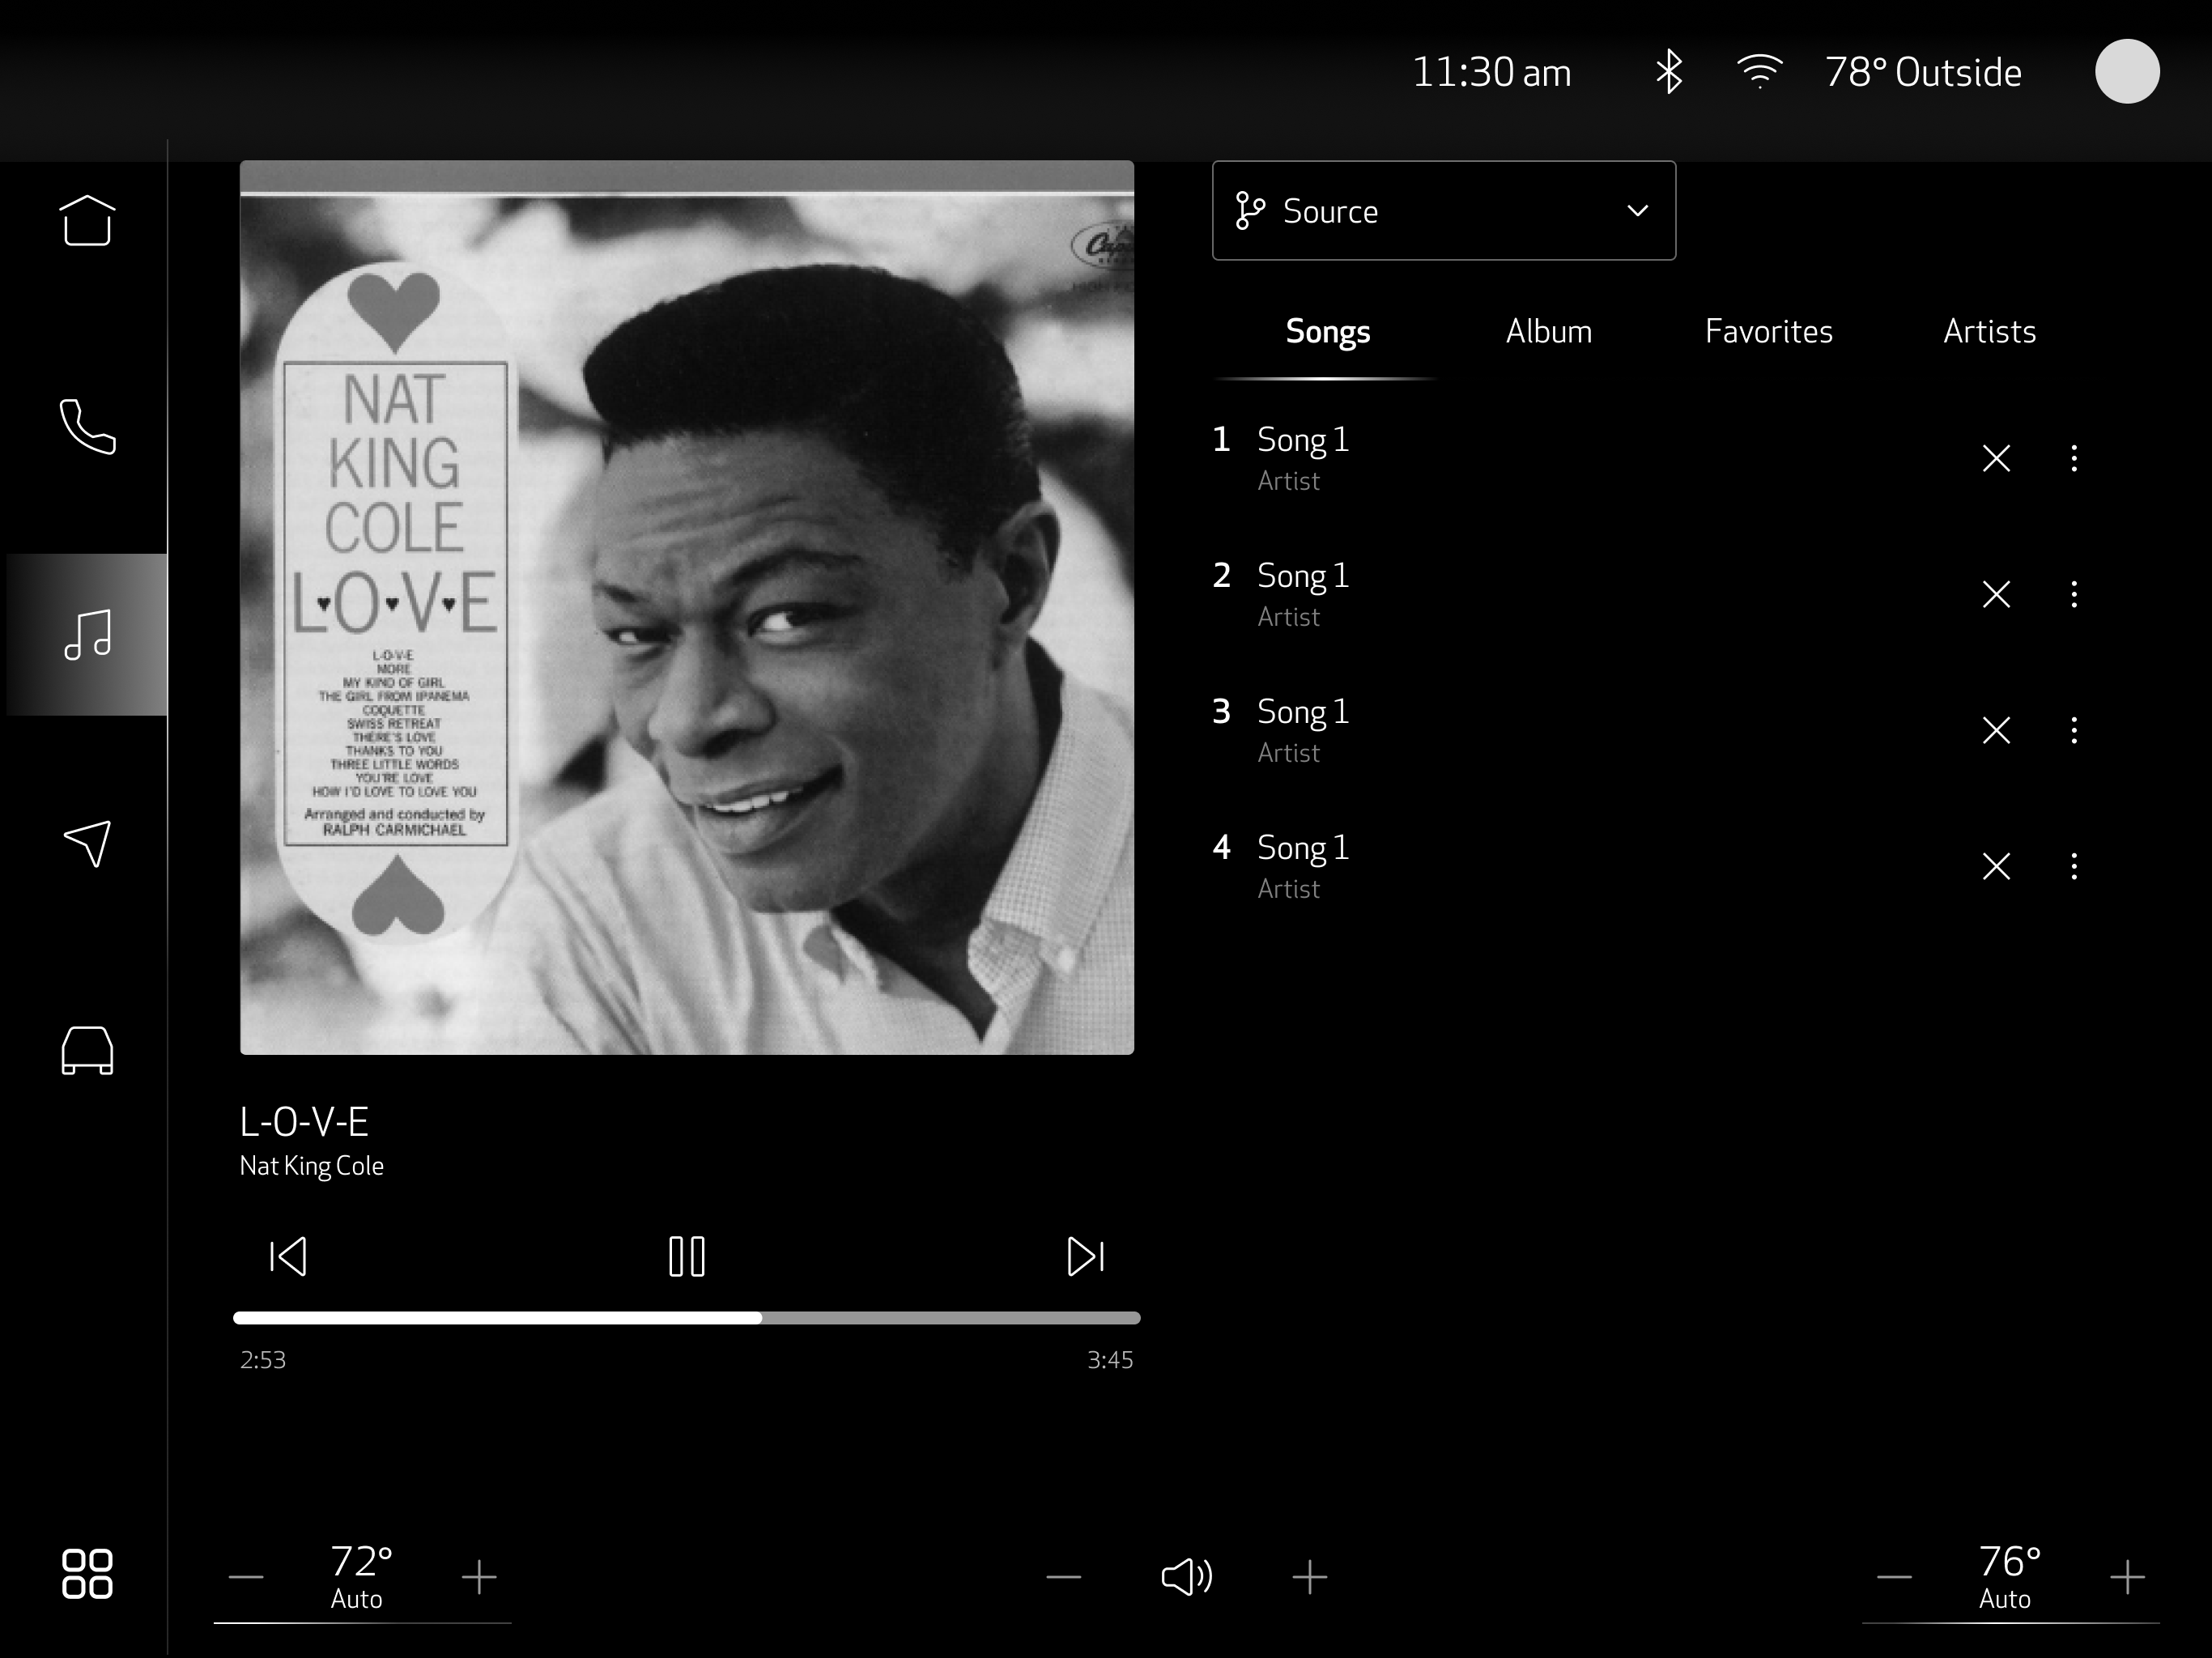Select the Music note sidebar icon
Image resolution: width=2212 pixels, height=1658 pixels.
pyautogui.click(x=87, y=635)
